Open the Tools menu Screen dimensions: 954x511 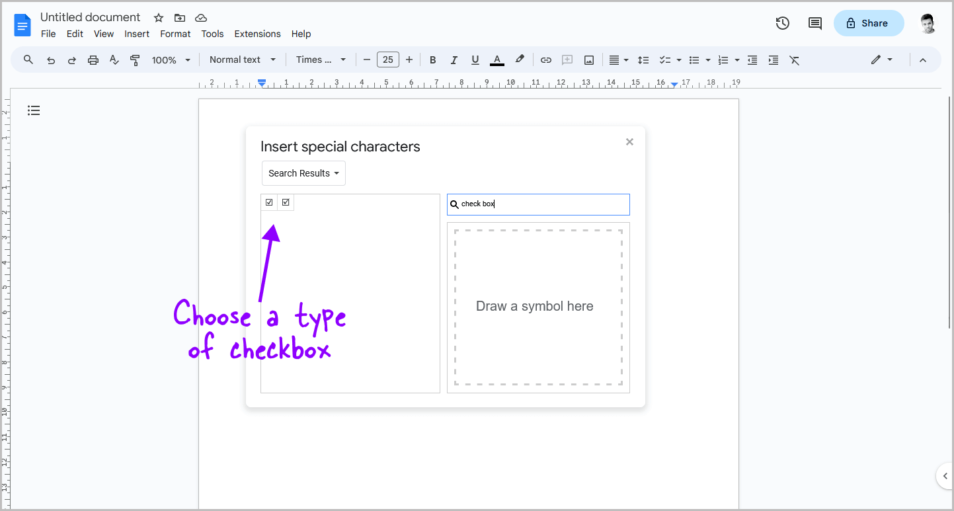212,34
